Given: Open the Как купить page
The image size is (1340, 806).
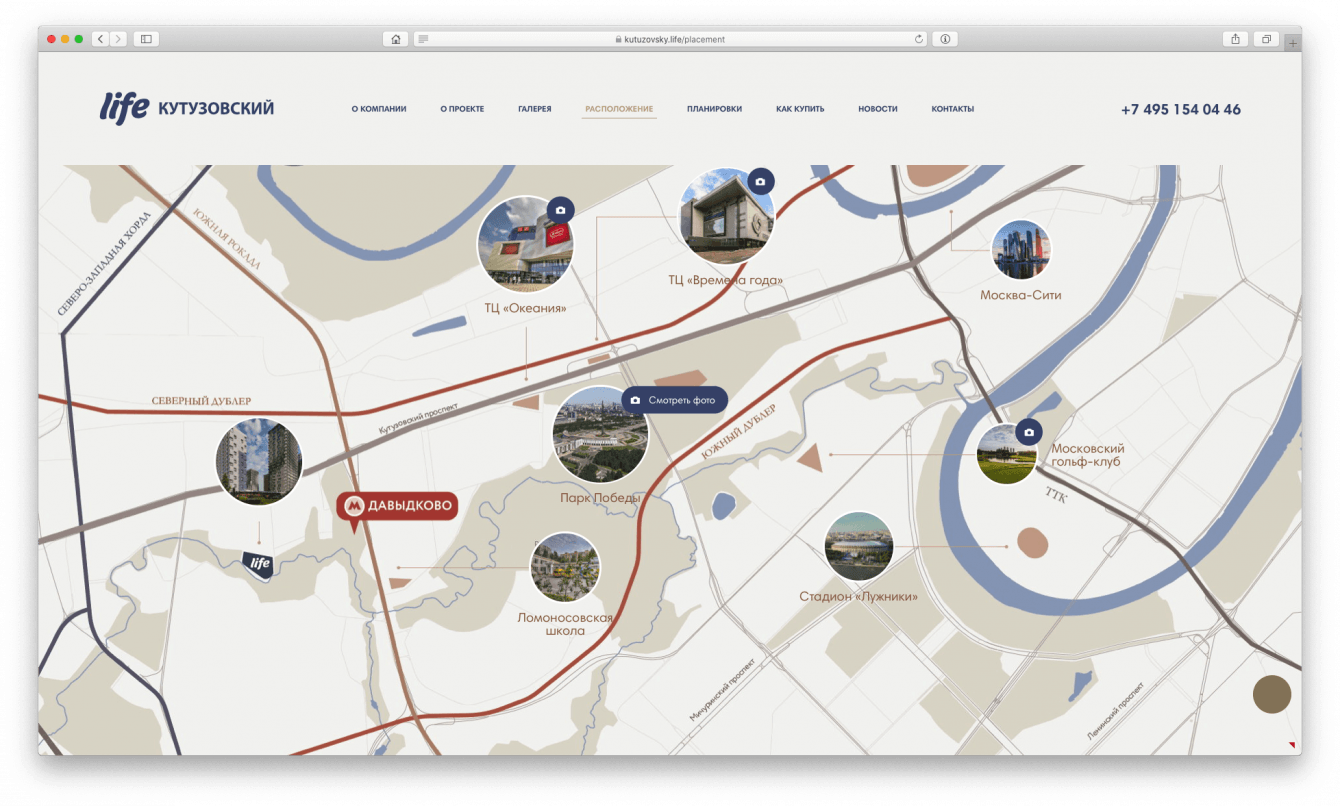Looking at the screenshot, I should (800, 109).
